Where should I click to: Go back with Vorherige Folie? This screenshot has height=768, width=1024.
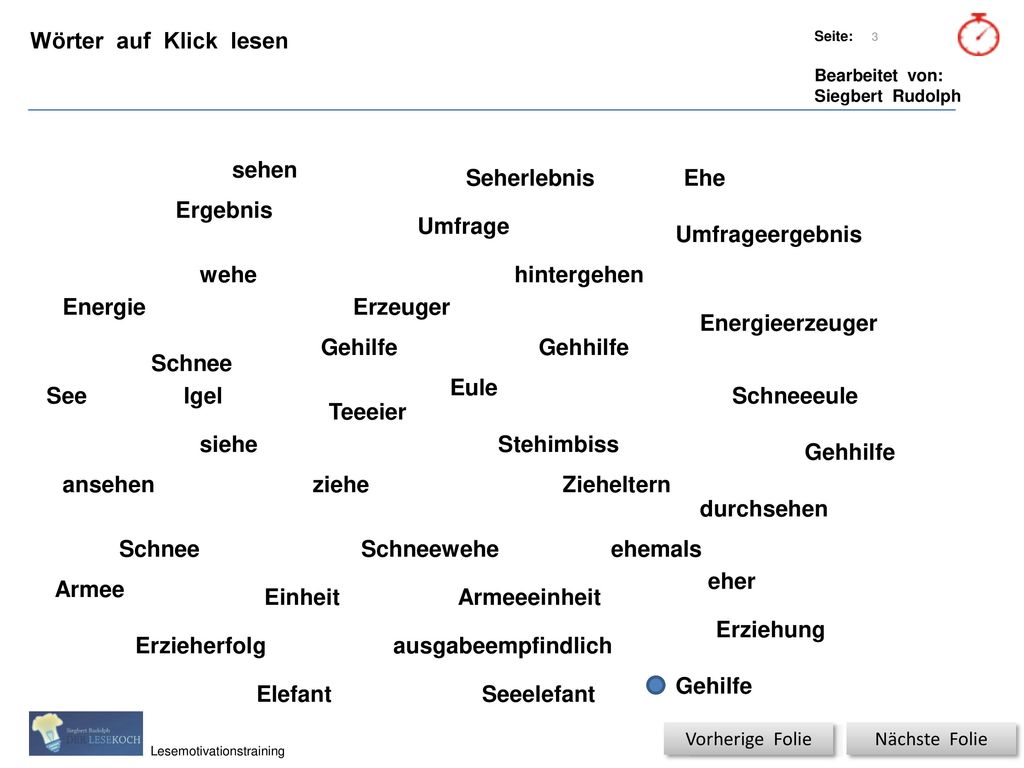(748, 739)
